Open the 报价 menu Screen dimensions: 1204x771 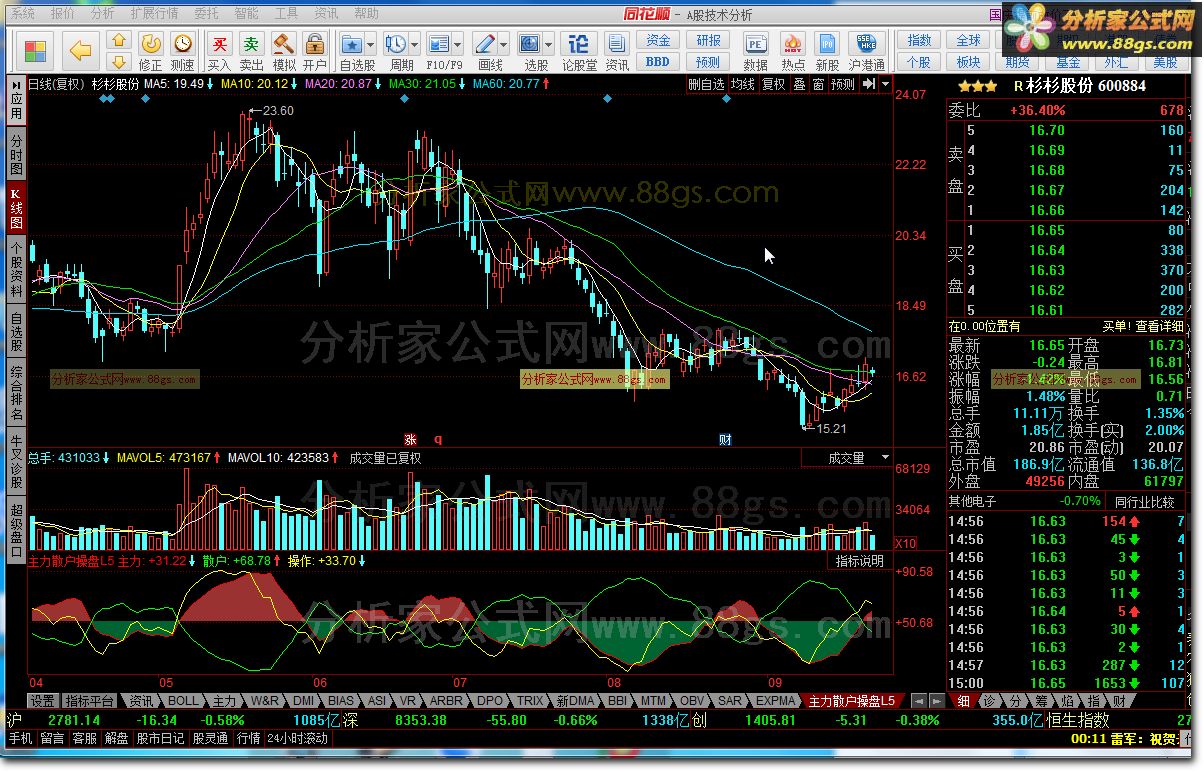[x=62, y=14]
